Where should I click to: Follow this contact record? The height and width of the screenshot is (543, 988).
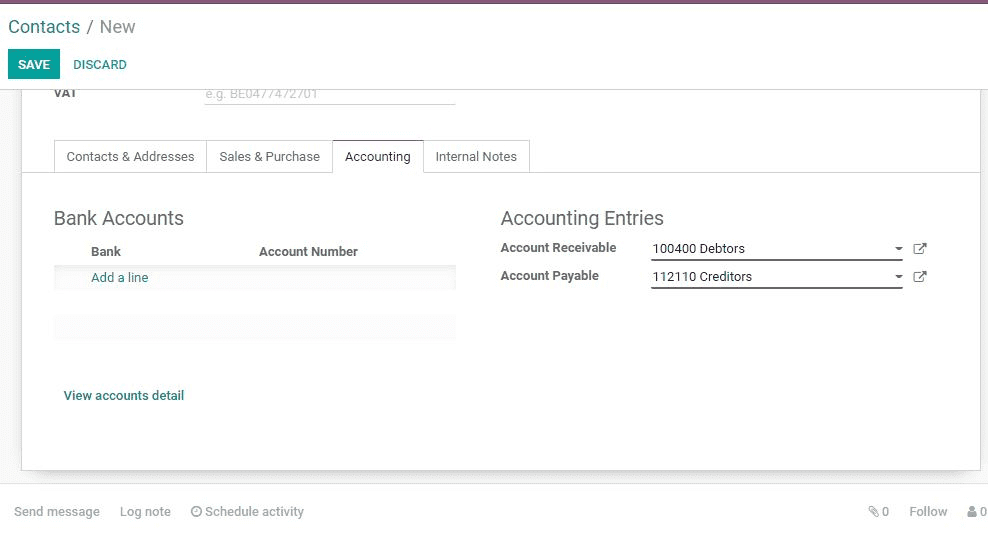pyautogui.click(x=928, y=512)
